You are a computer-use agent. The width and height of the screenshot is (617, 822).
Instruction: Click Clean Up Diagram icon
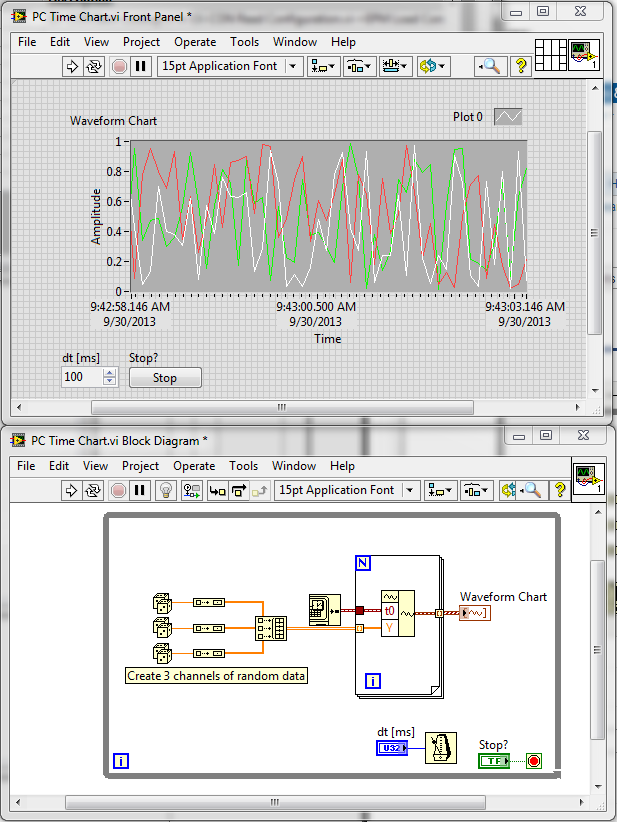click(x=507, y=491)
